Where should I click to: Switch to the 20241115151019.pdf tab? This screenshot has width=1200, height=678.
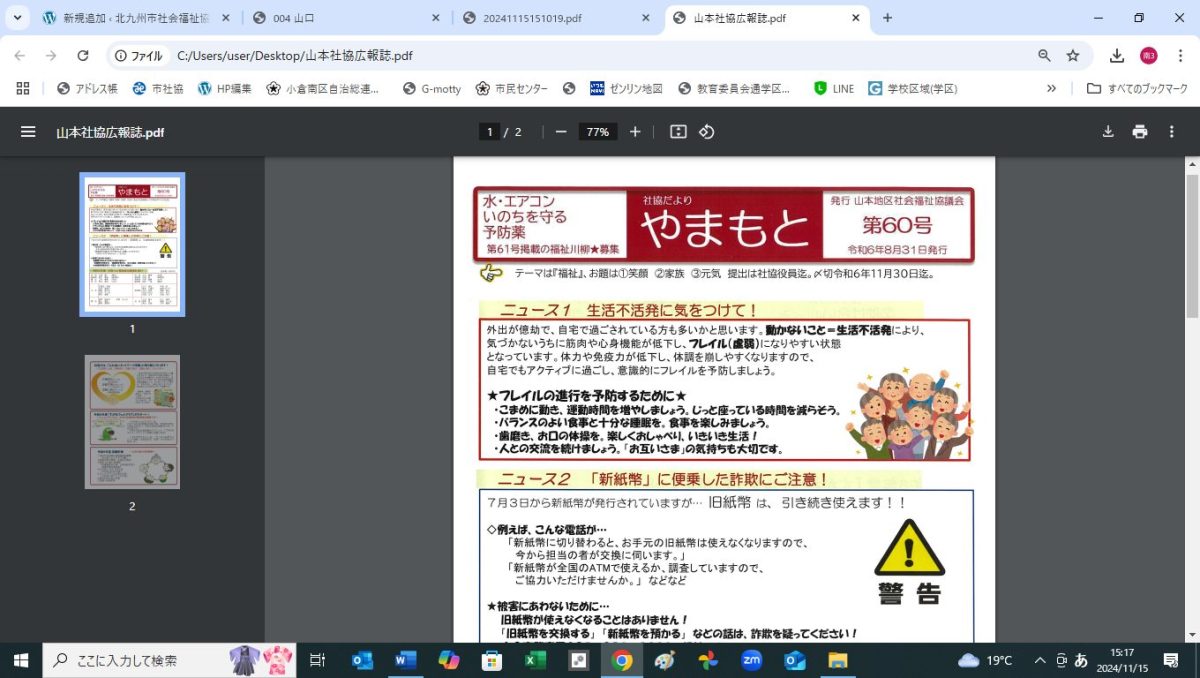555,18
